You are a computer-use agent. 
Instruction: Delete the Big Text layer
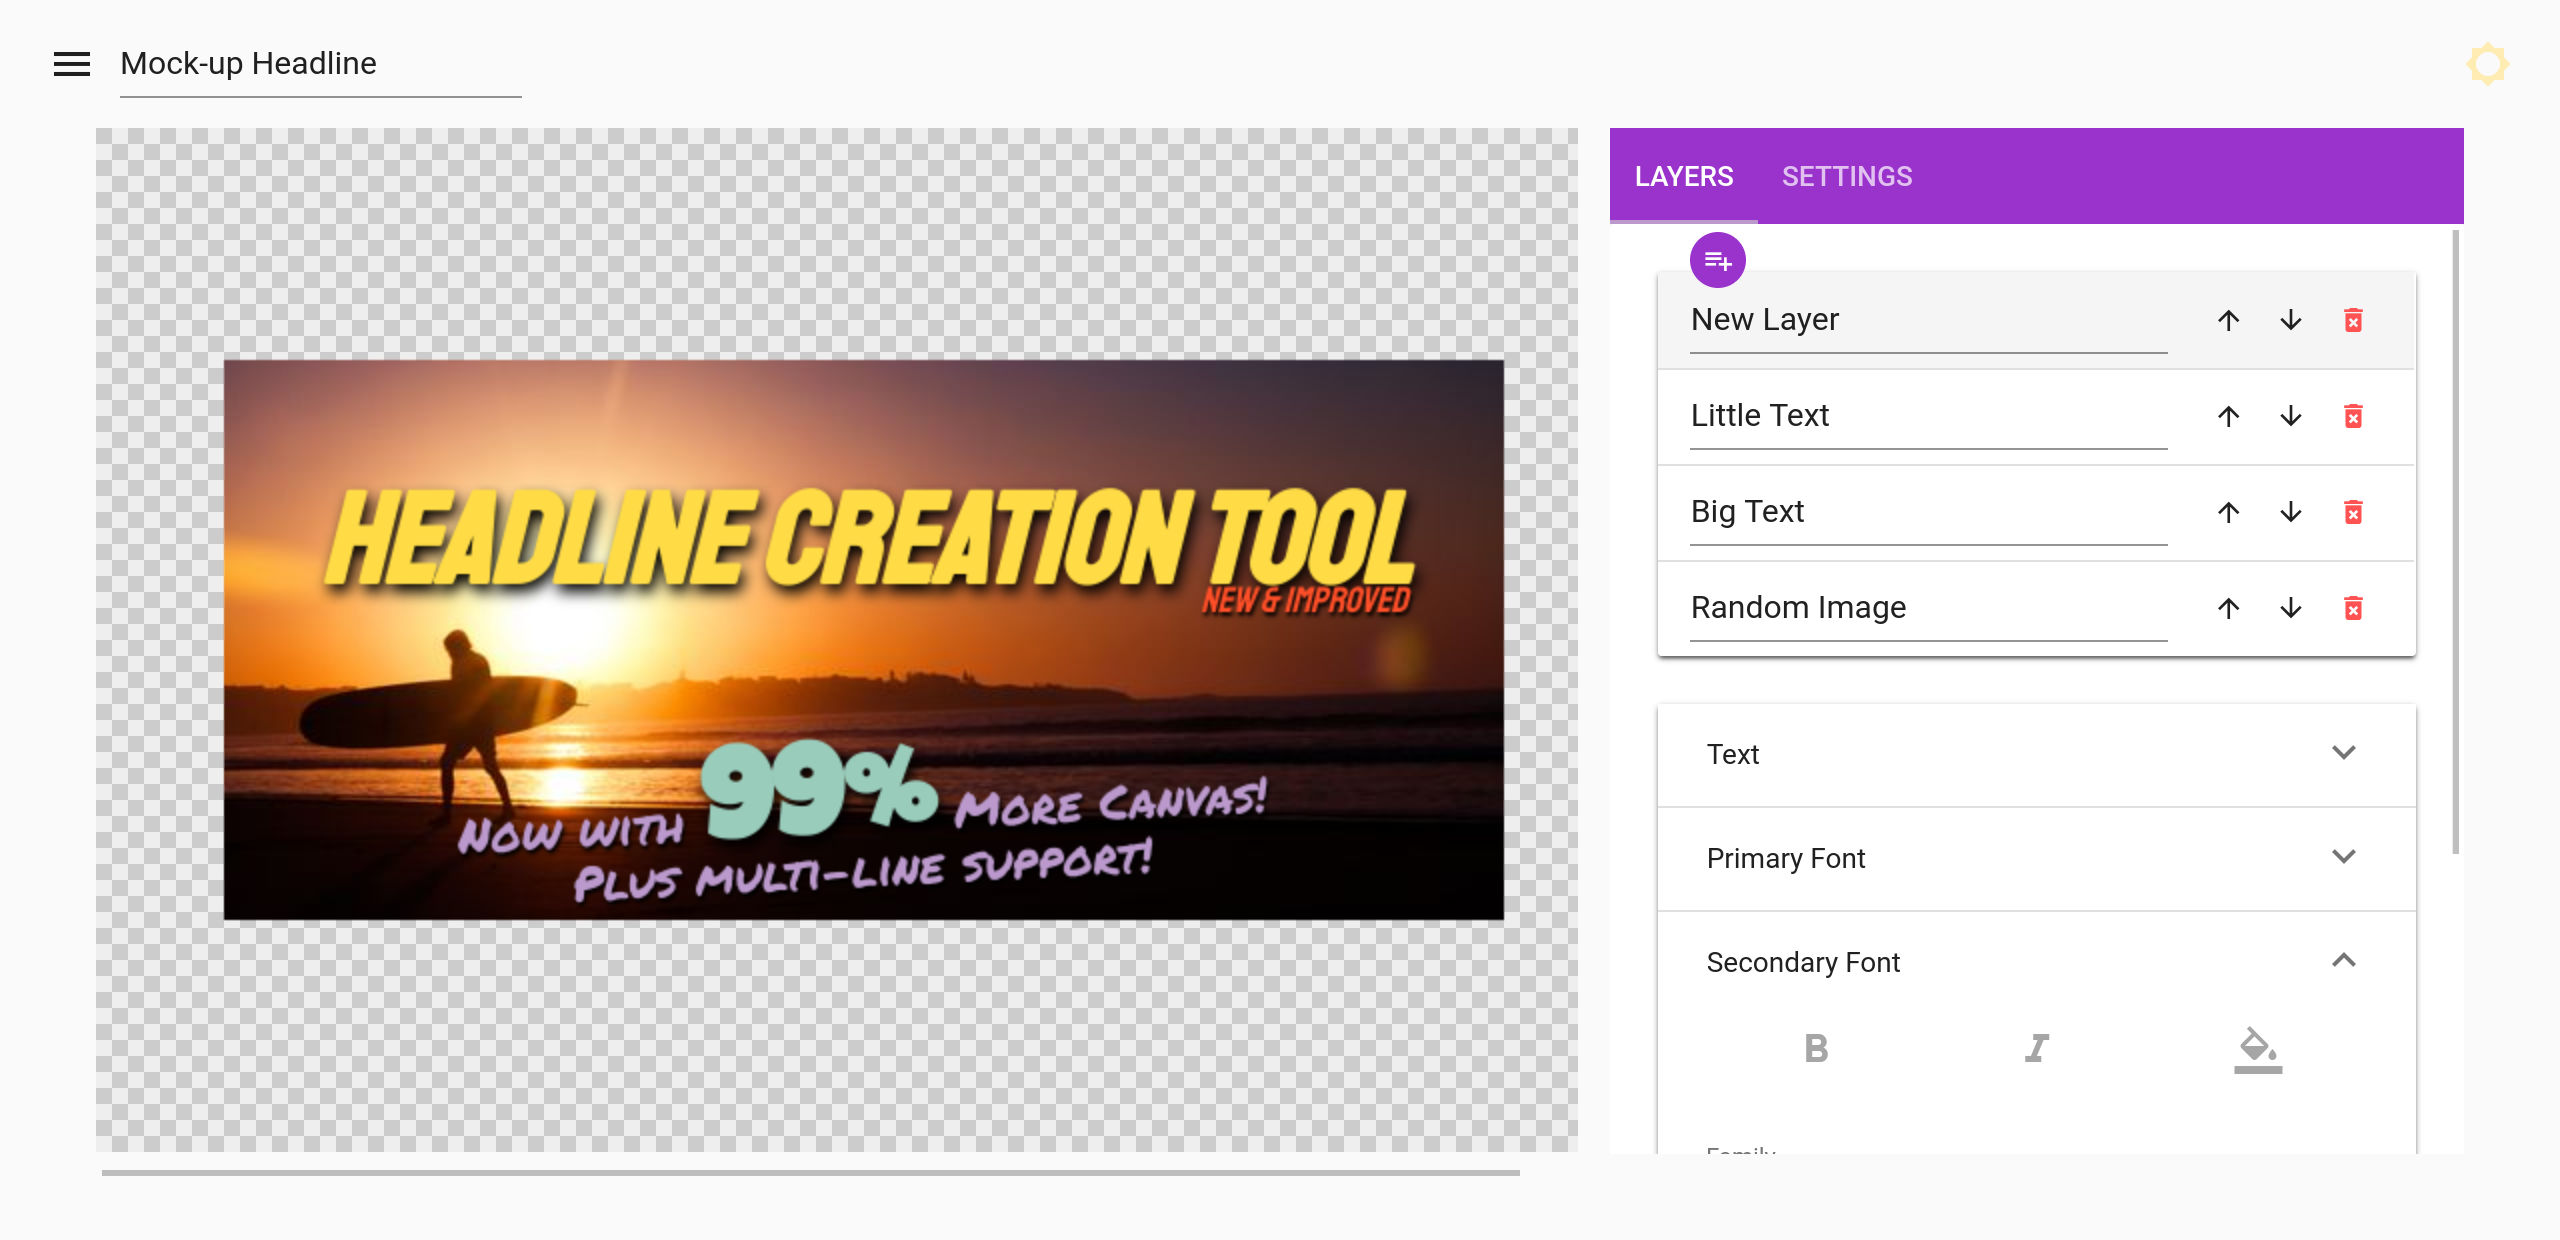pos(2353,511)
